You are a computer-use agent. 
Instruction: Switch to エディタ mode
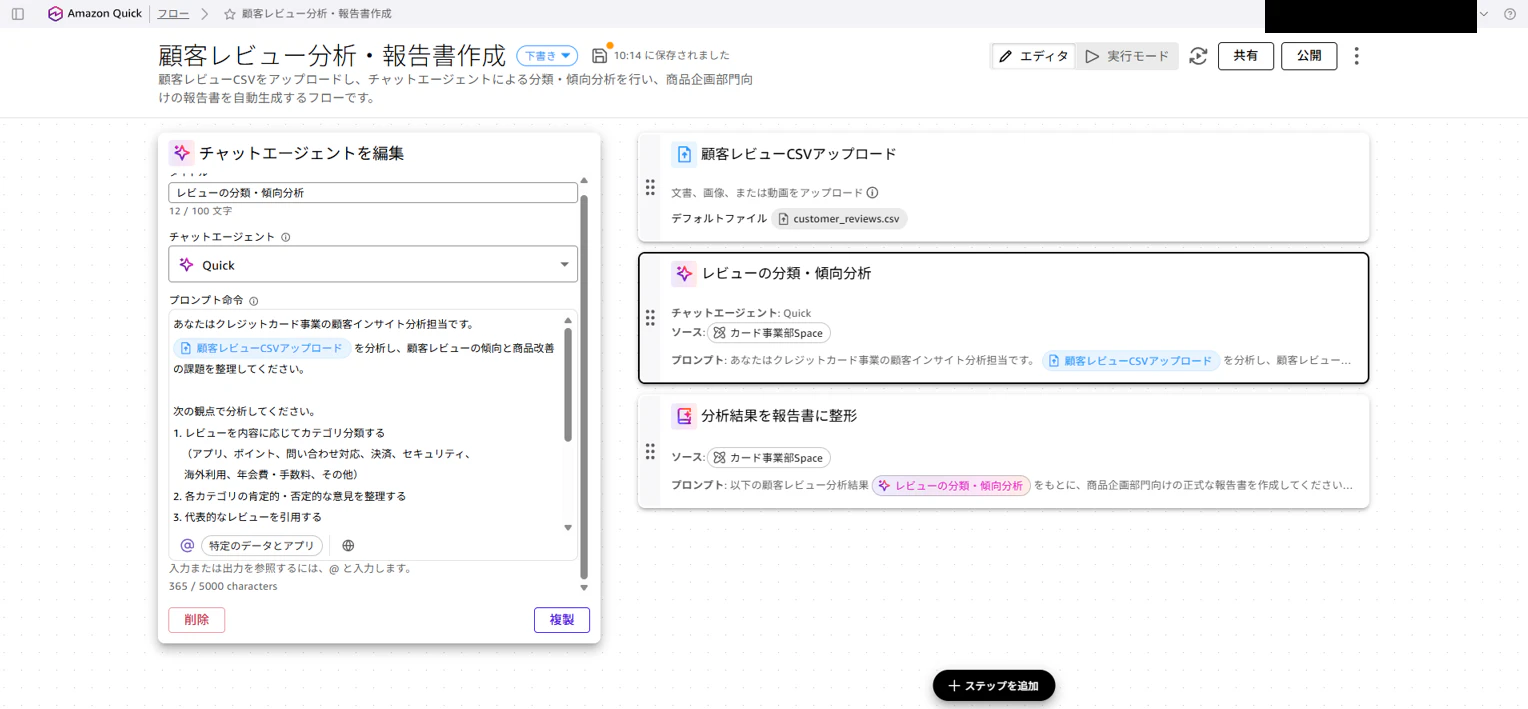coord(1034,56)
